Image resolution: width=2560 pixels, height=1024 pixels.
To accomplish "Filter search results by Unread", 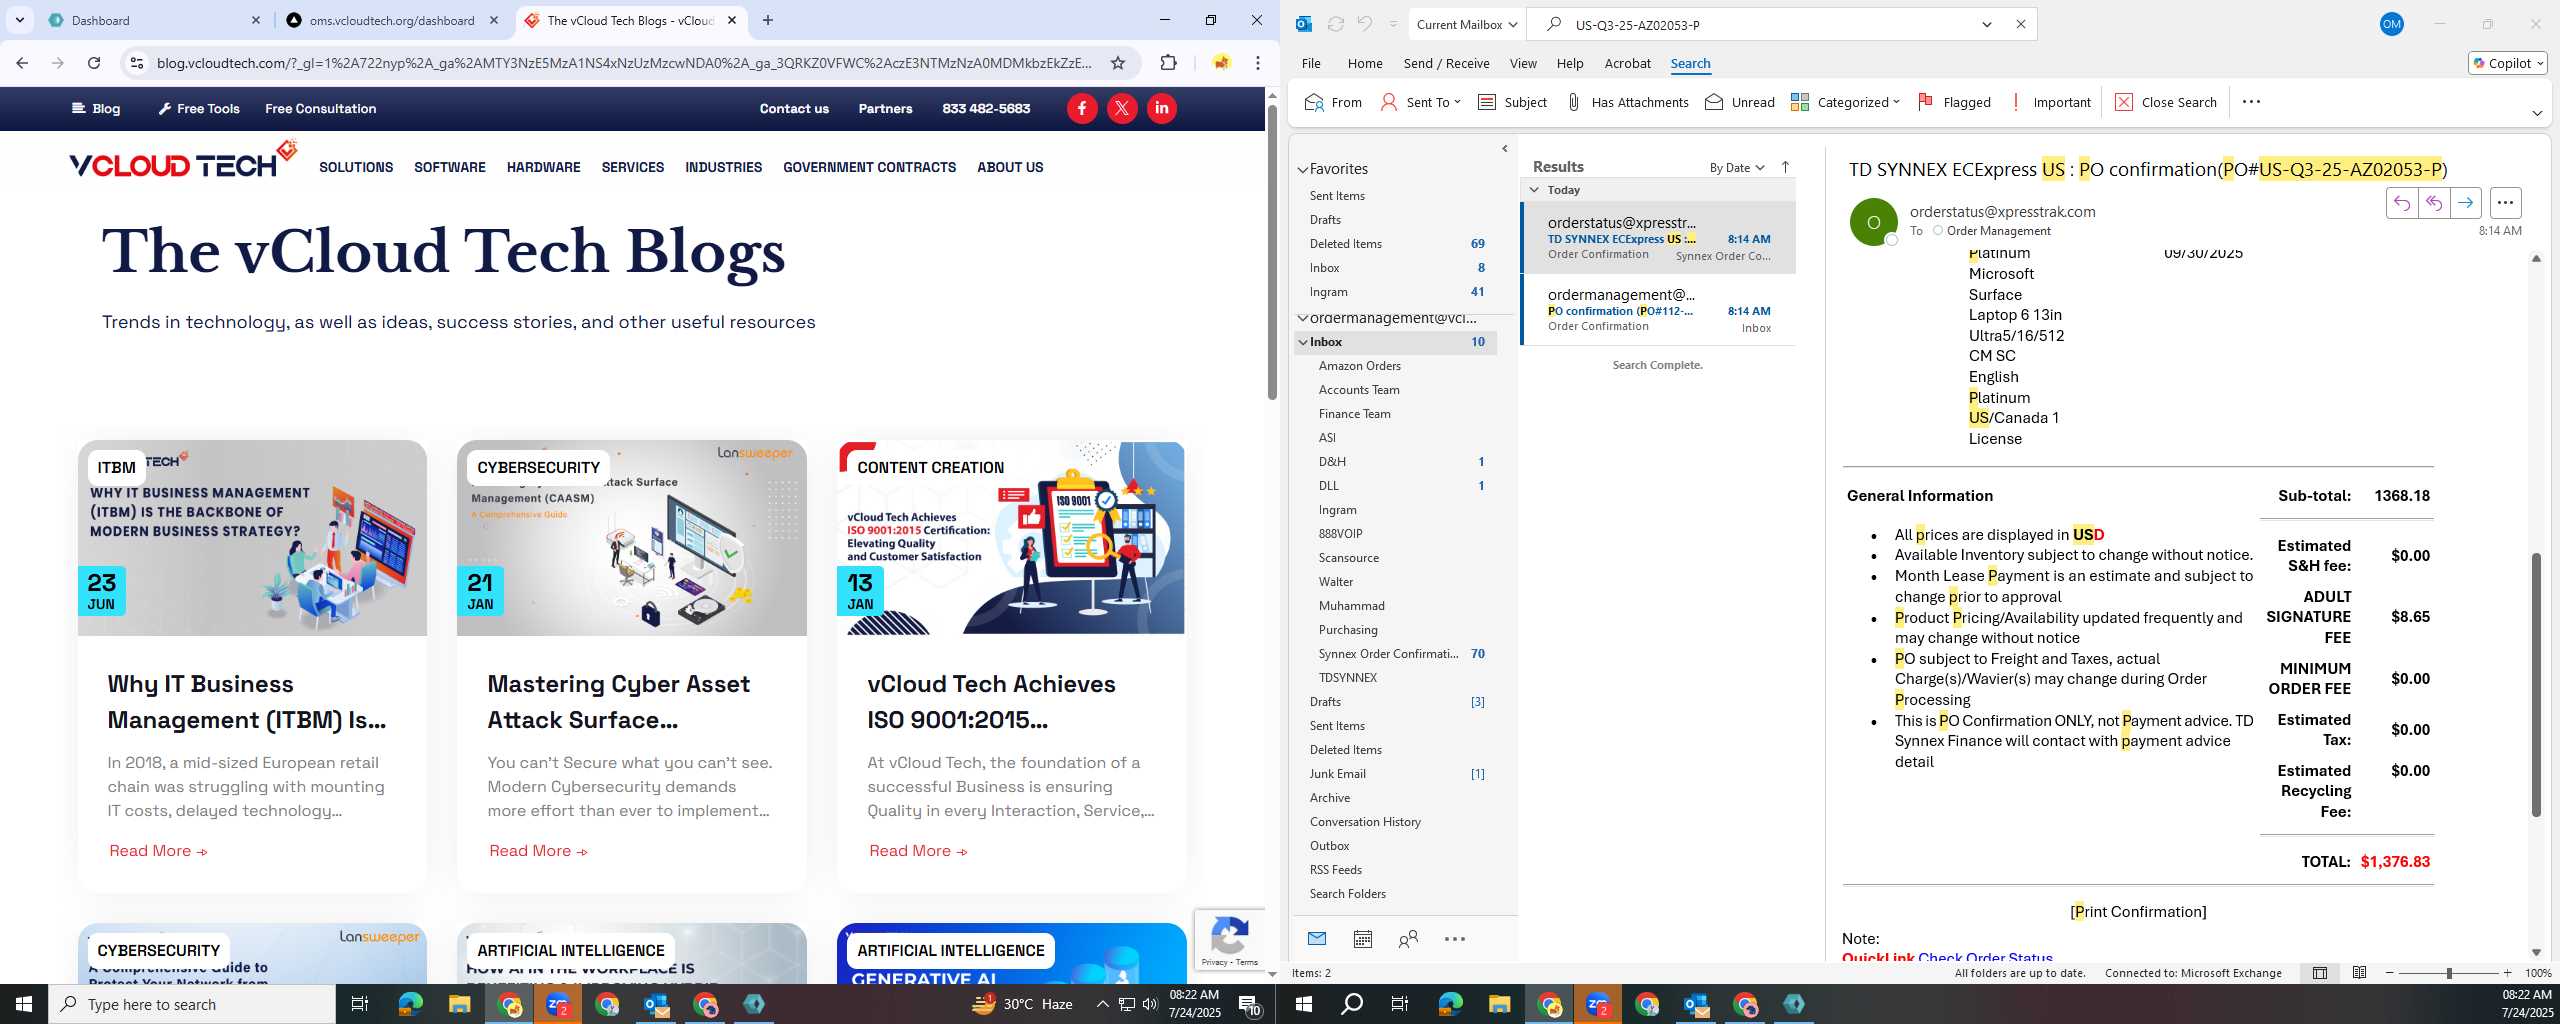I will point(1740,102).
